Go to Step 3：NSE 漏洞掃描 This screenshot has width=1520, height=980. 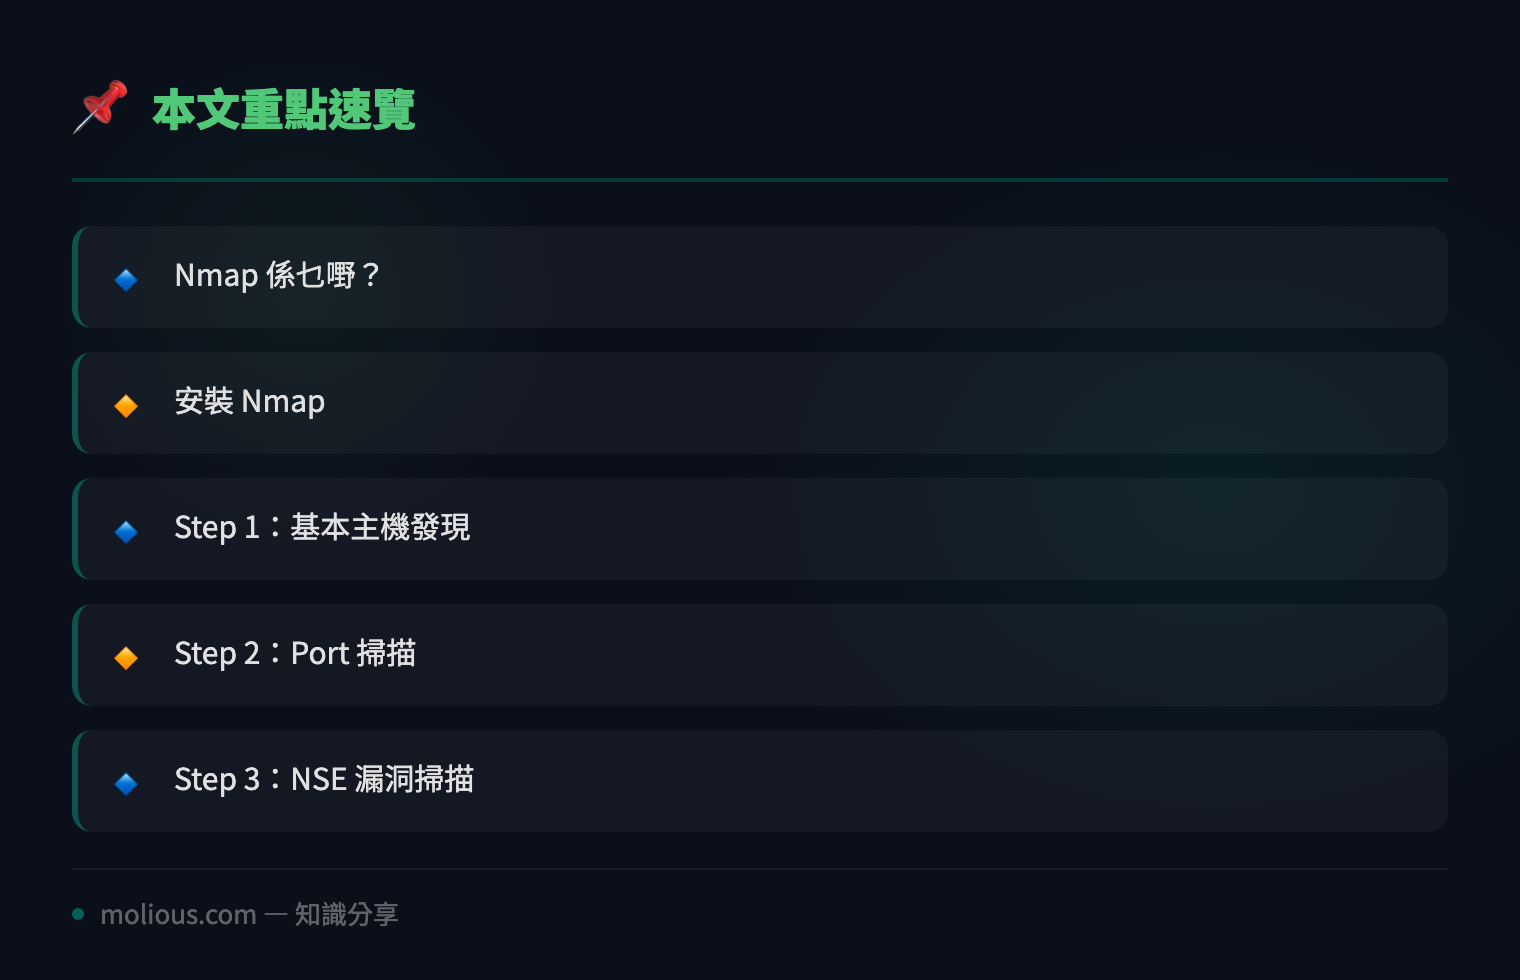coord(324,779)
